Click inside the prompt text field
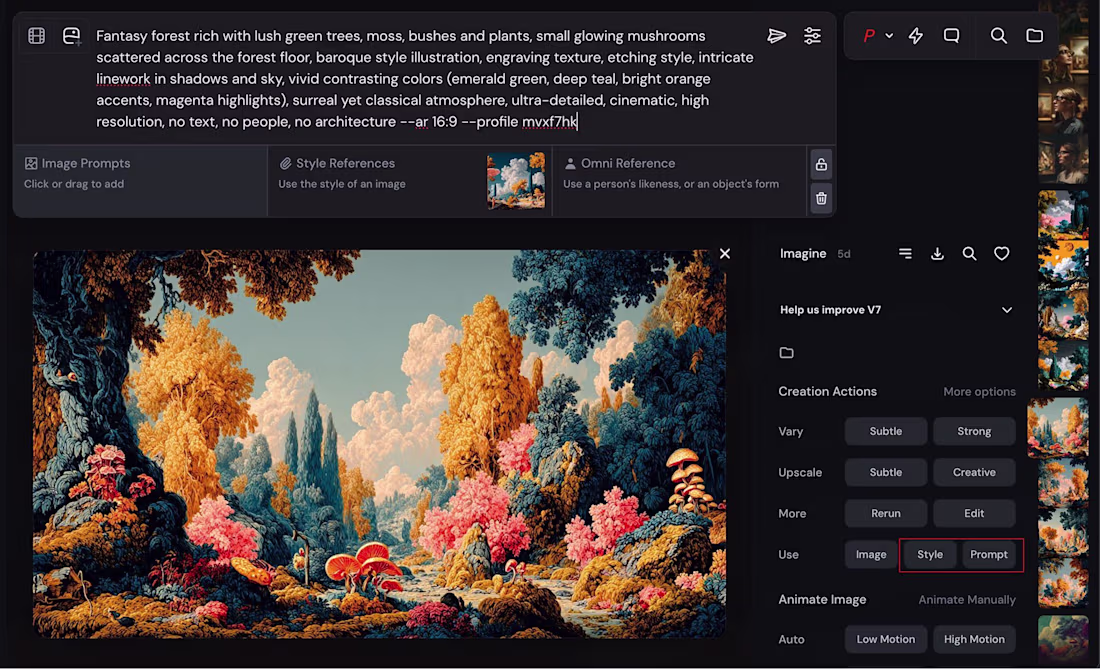Viewport: 1100px width, 669px height. pyautogui.click(x=424, y=79)
